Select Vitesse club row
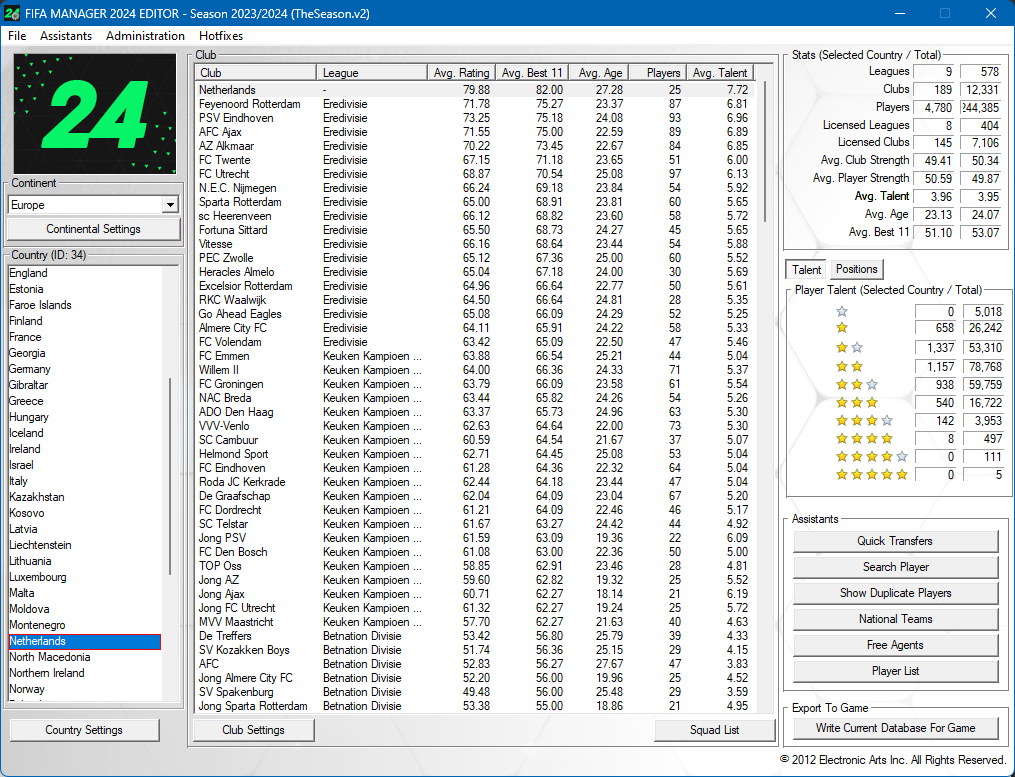1015x777 pixels. (x=474, y=244)
